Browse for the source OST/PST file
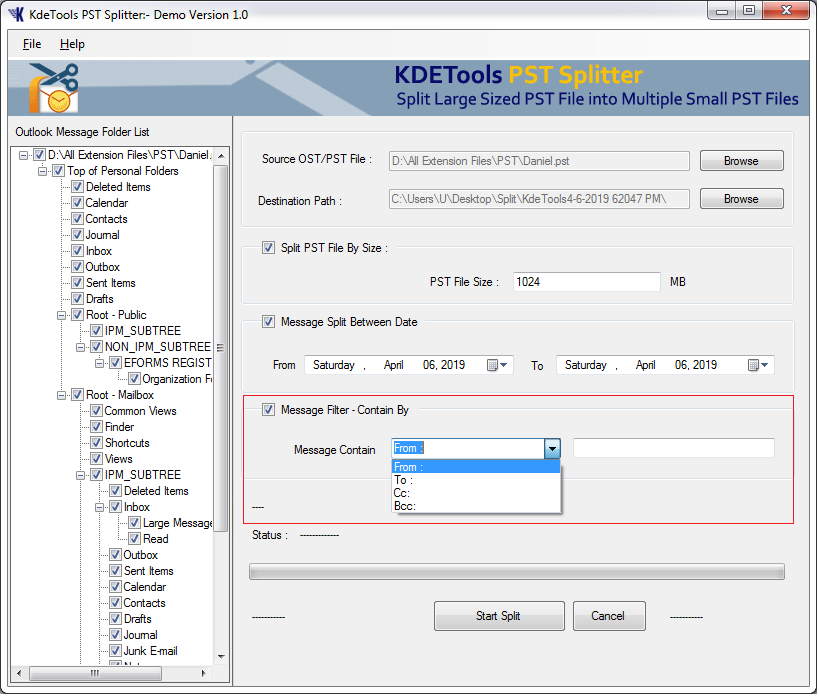Screen dimensions: 819x698 (741, 161)
